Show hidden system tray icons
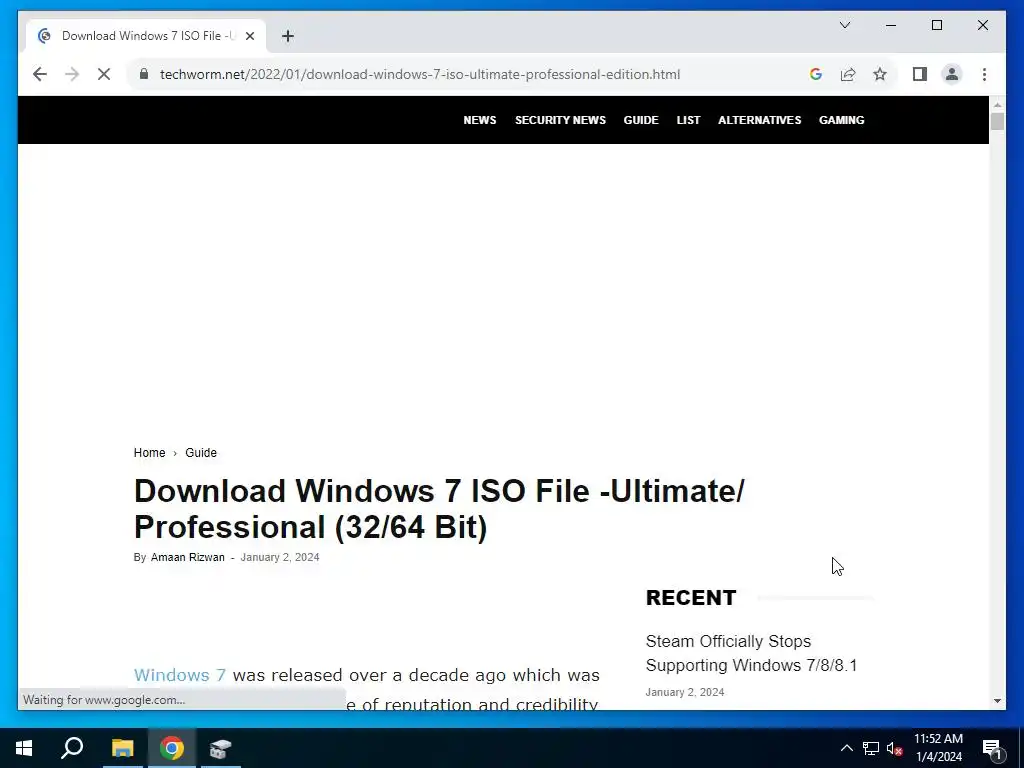 click(x=846, y=748)
